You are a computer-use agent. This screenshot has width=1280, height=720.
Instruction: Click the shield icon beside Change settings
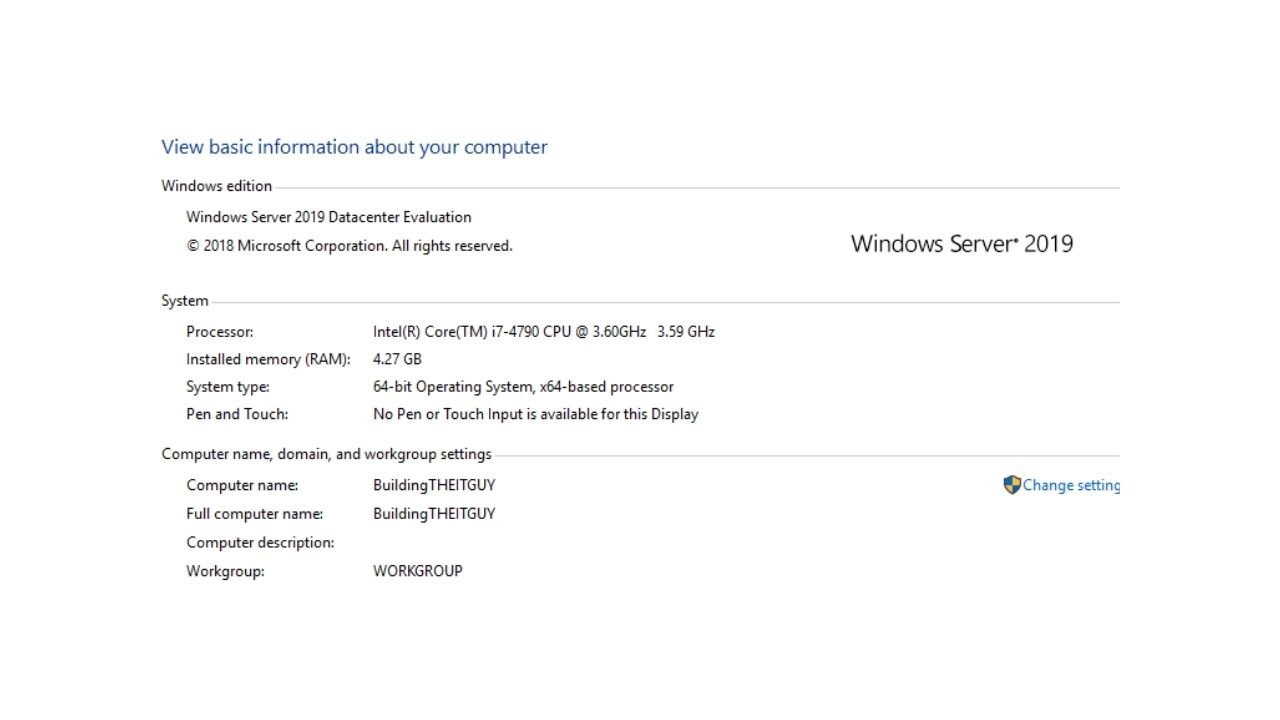pos(1012,485)
